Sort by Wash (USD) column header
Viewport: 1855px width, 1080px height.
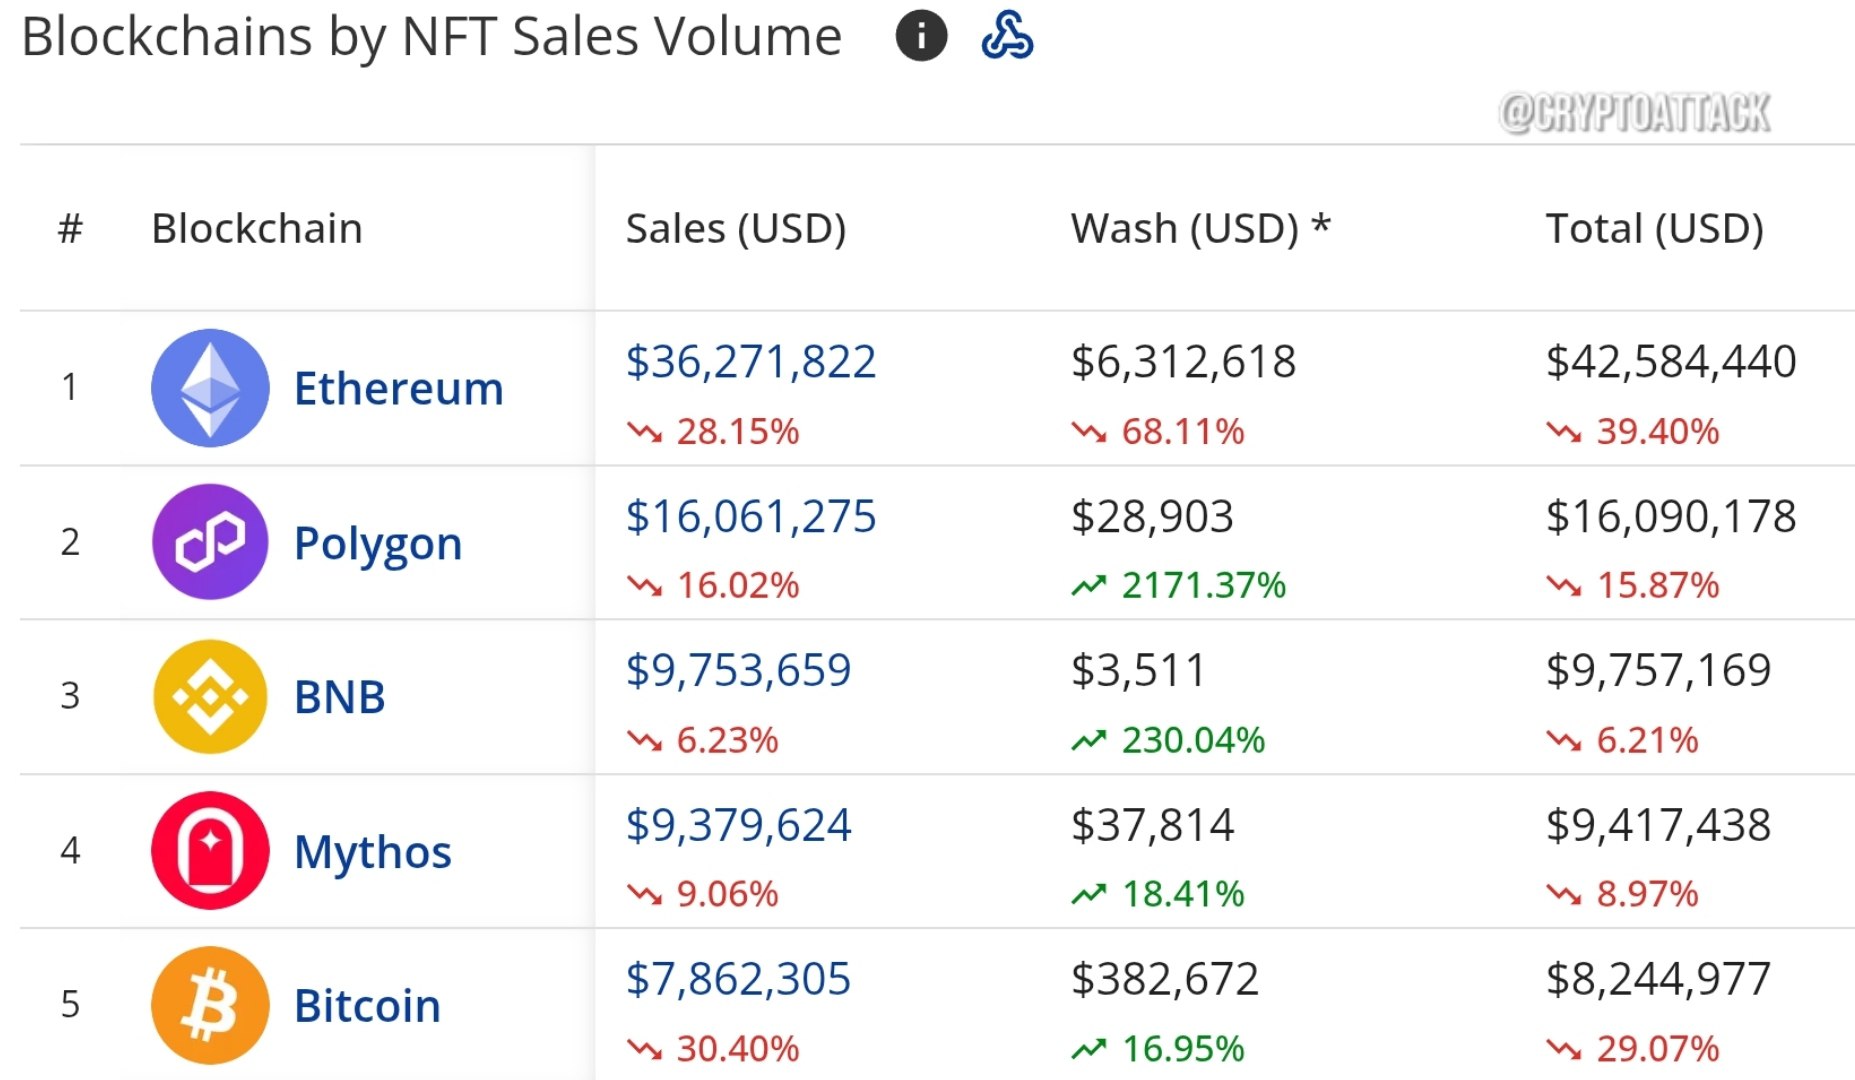point(1200,229)
